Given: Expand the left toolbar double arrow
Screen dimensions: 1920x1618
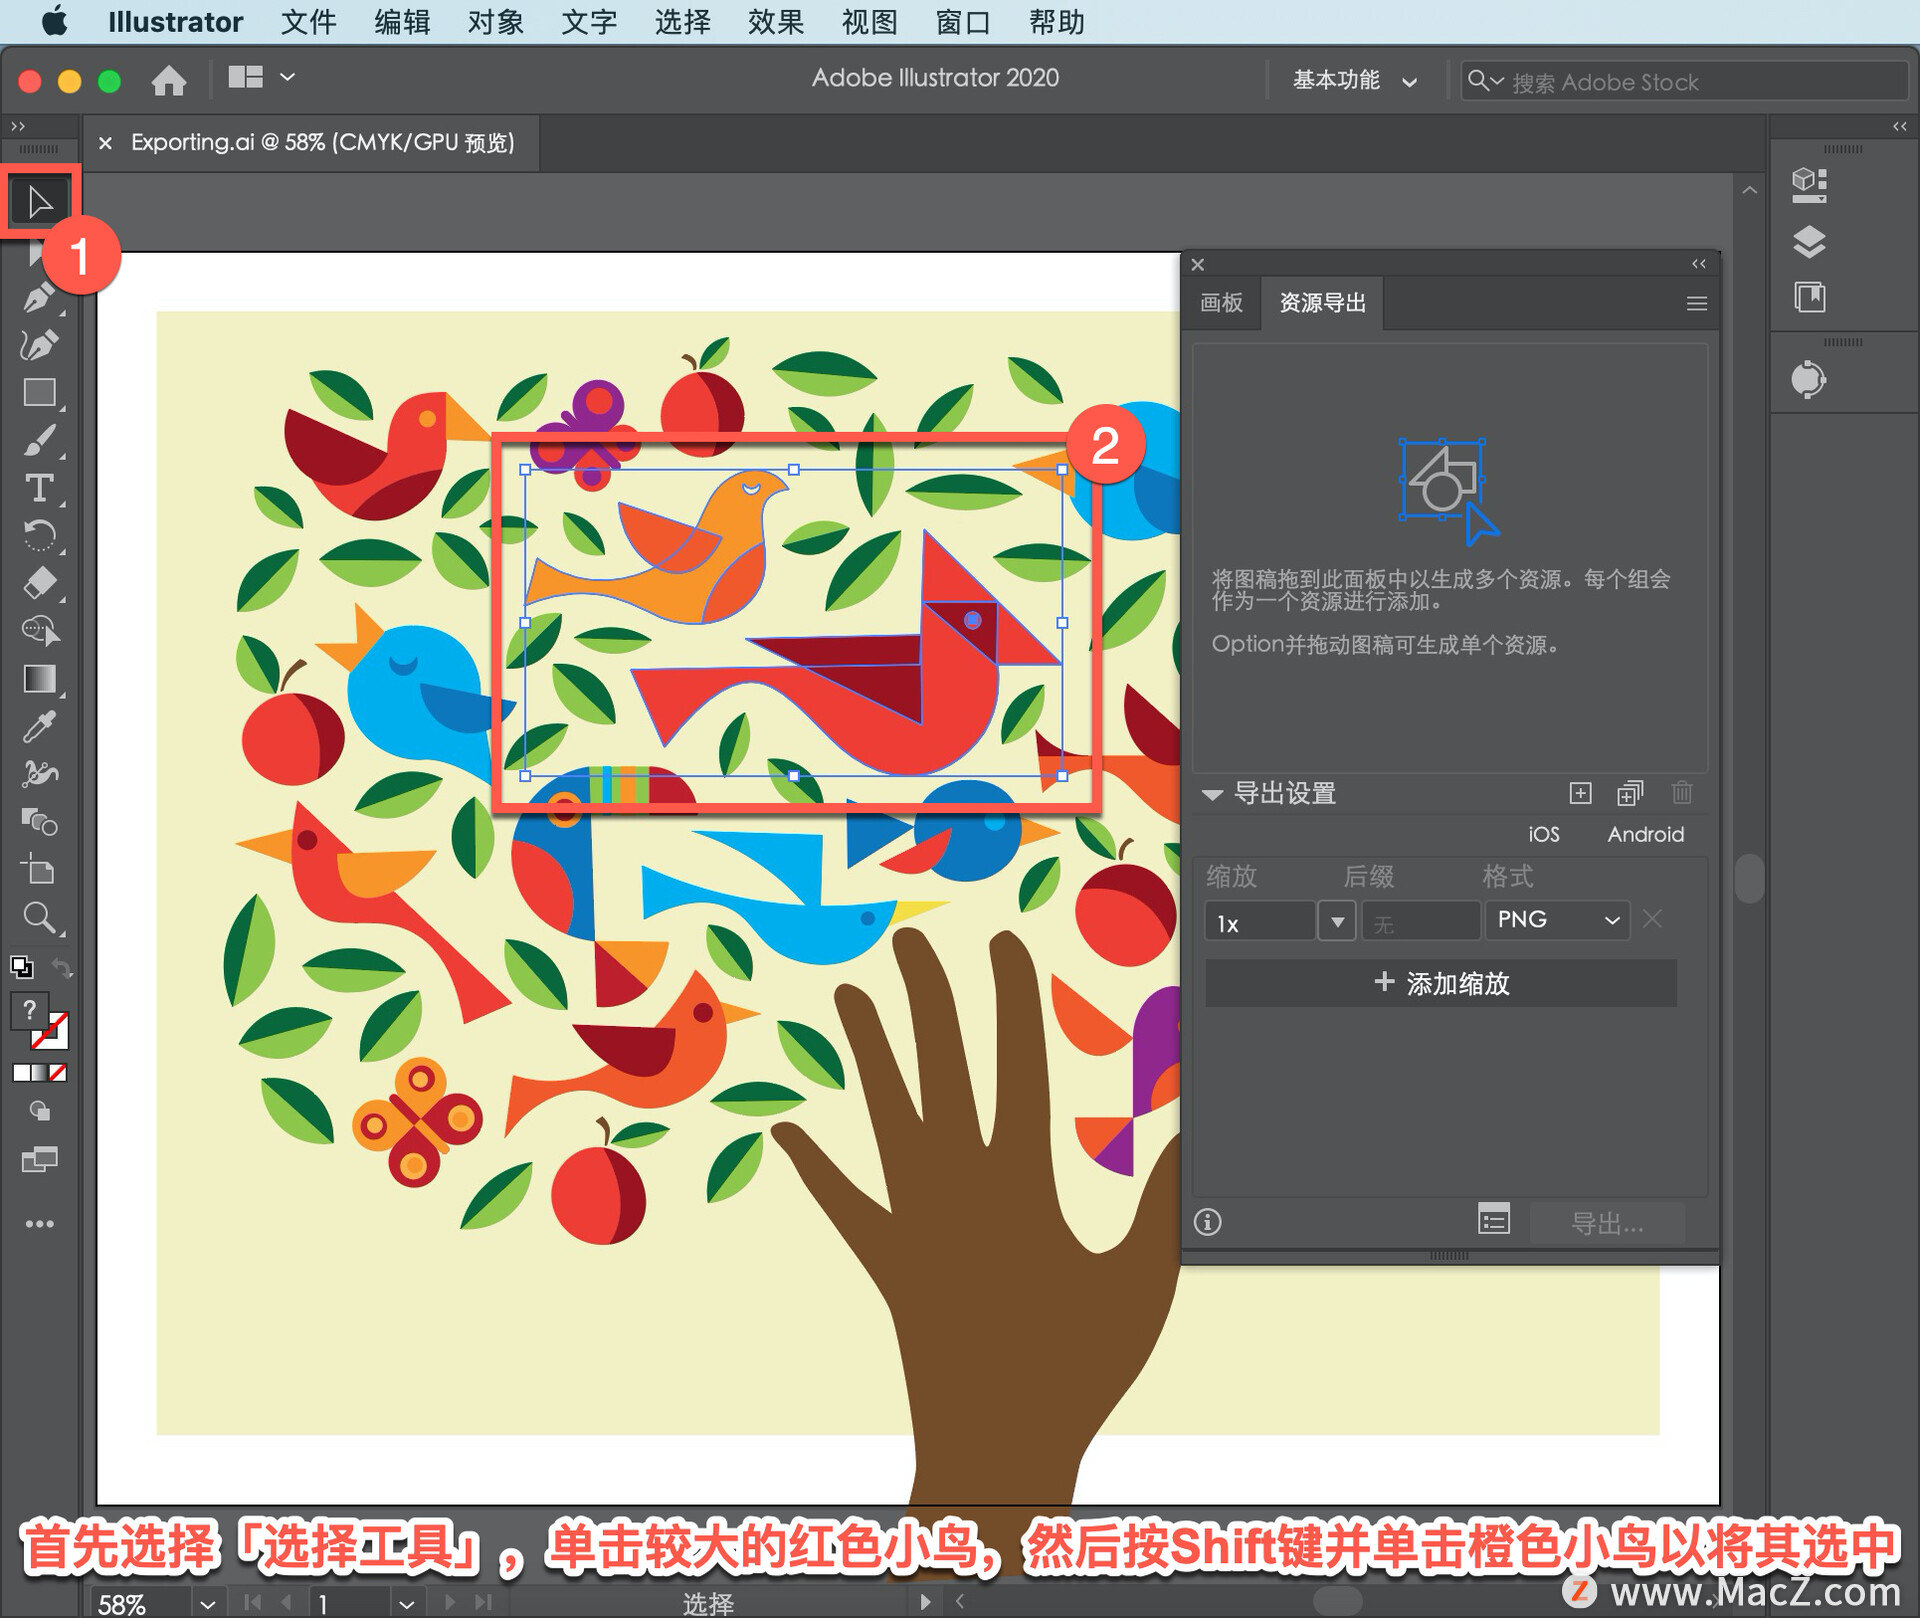Looking at the screenshot, I should point(18,126).
